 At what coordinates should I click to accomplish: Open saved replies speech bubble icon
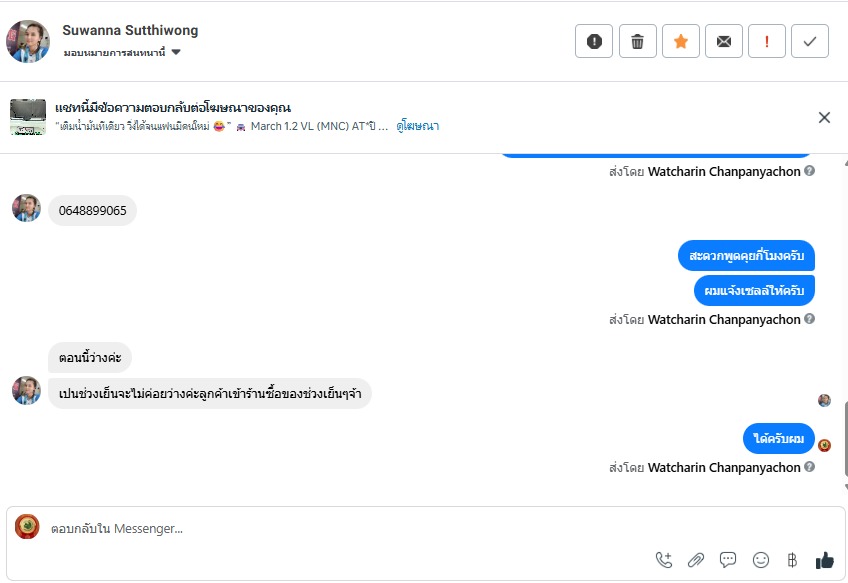pos(728,560)
